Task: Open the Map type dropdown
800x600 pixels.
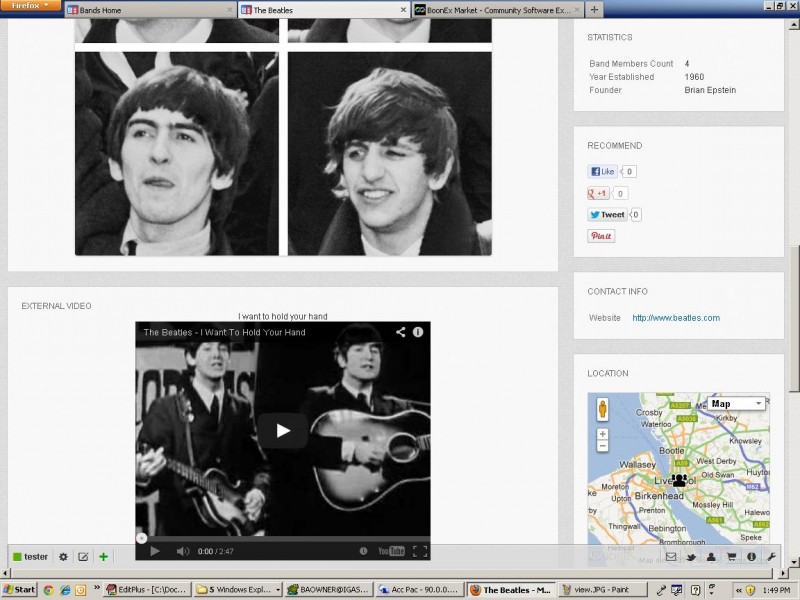Action: [737, 404]
